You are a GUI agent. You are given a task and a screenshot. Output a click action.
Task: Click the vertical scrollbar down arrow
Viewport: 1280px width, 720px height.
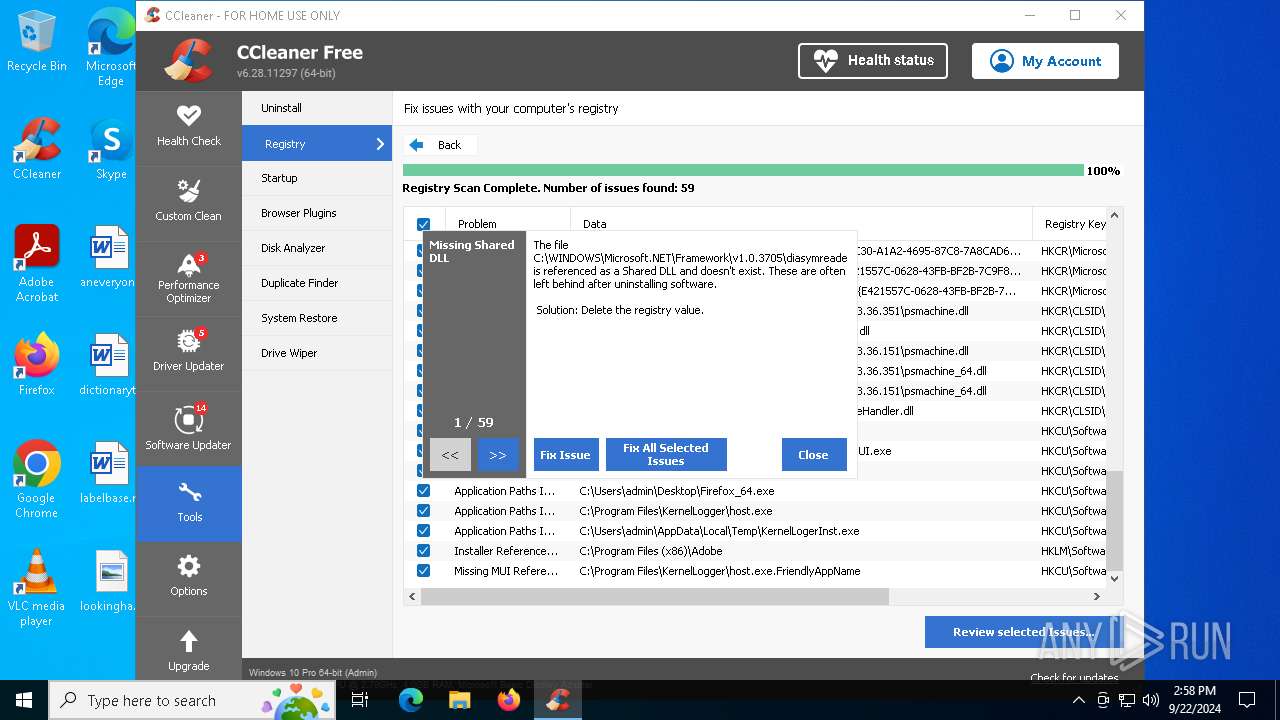point(1115,577)
